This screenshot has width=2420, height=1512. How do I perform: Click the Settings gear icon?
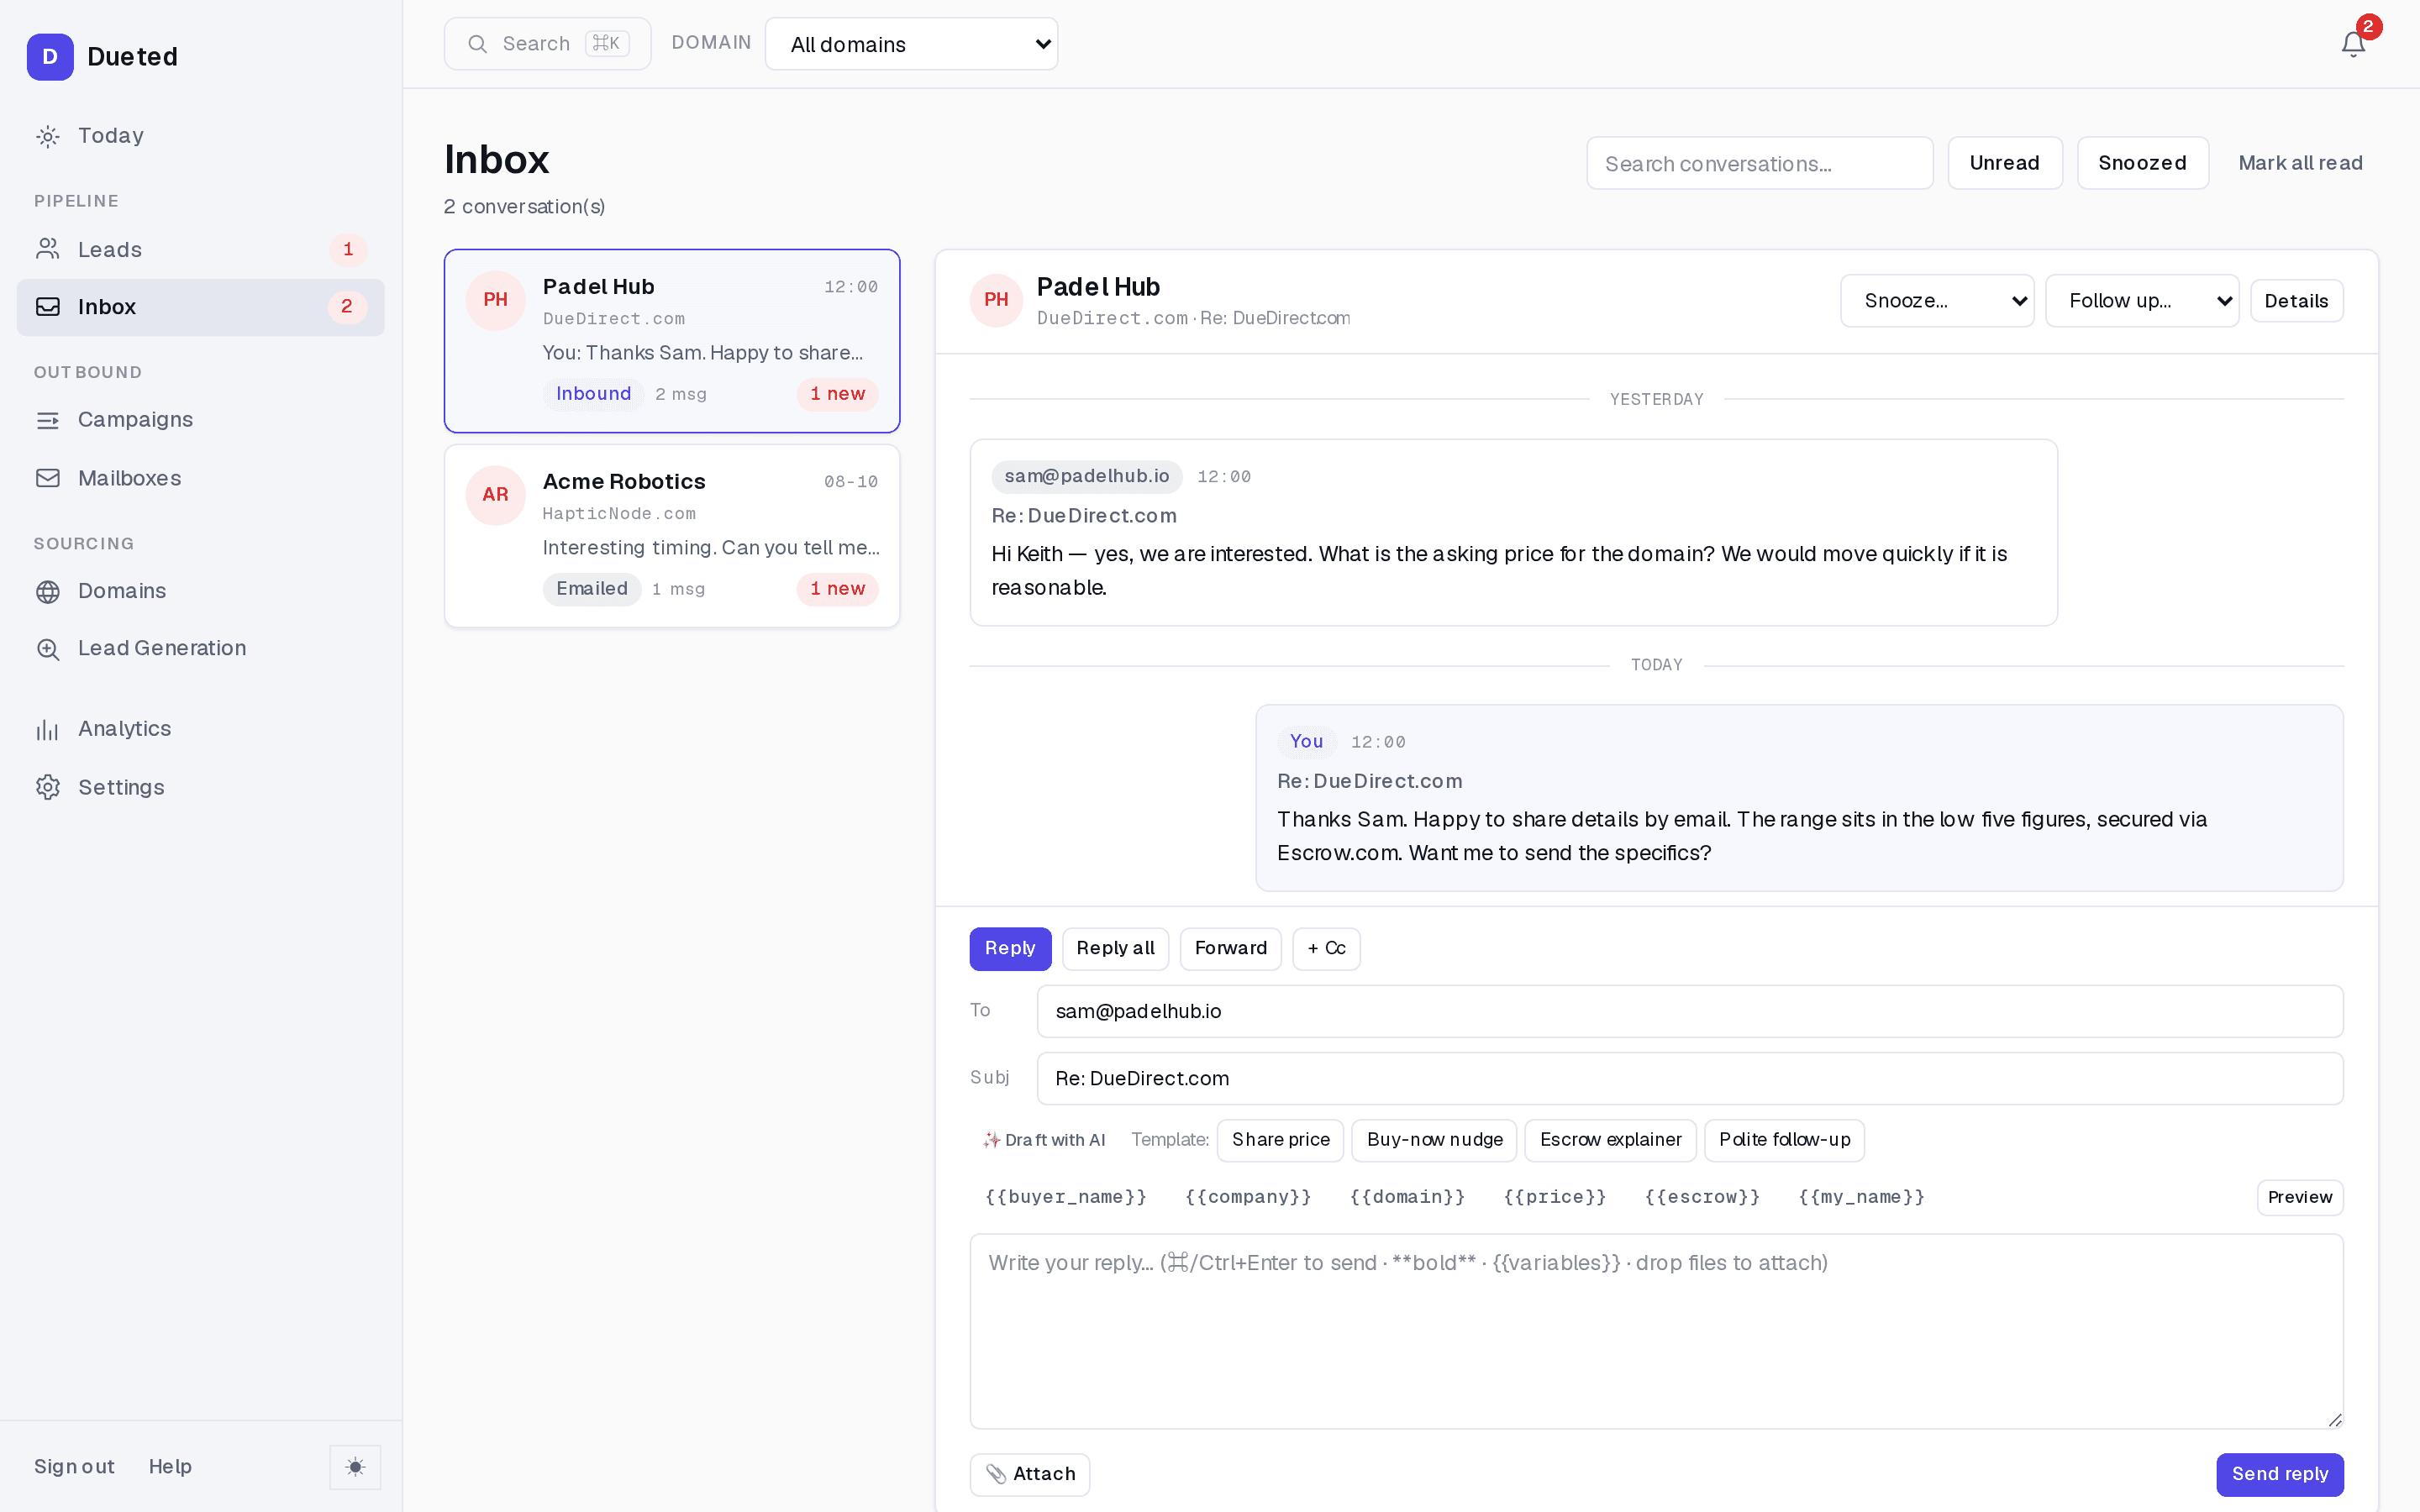point(48,787)
